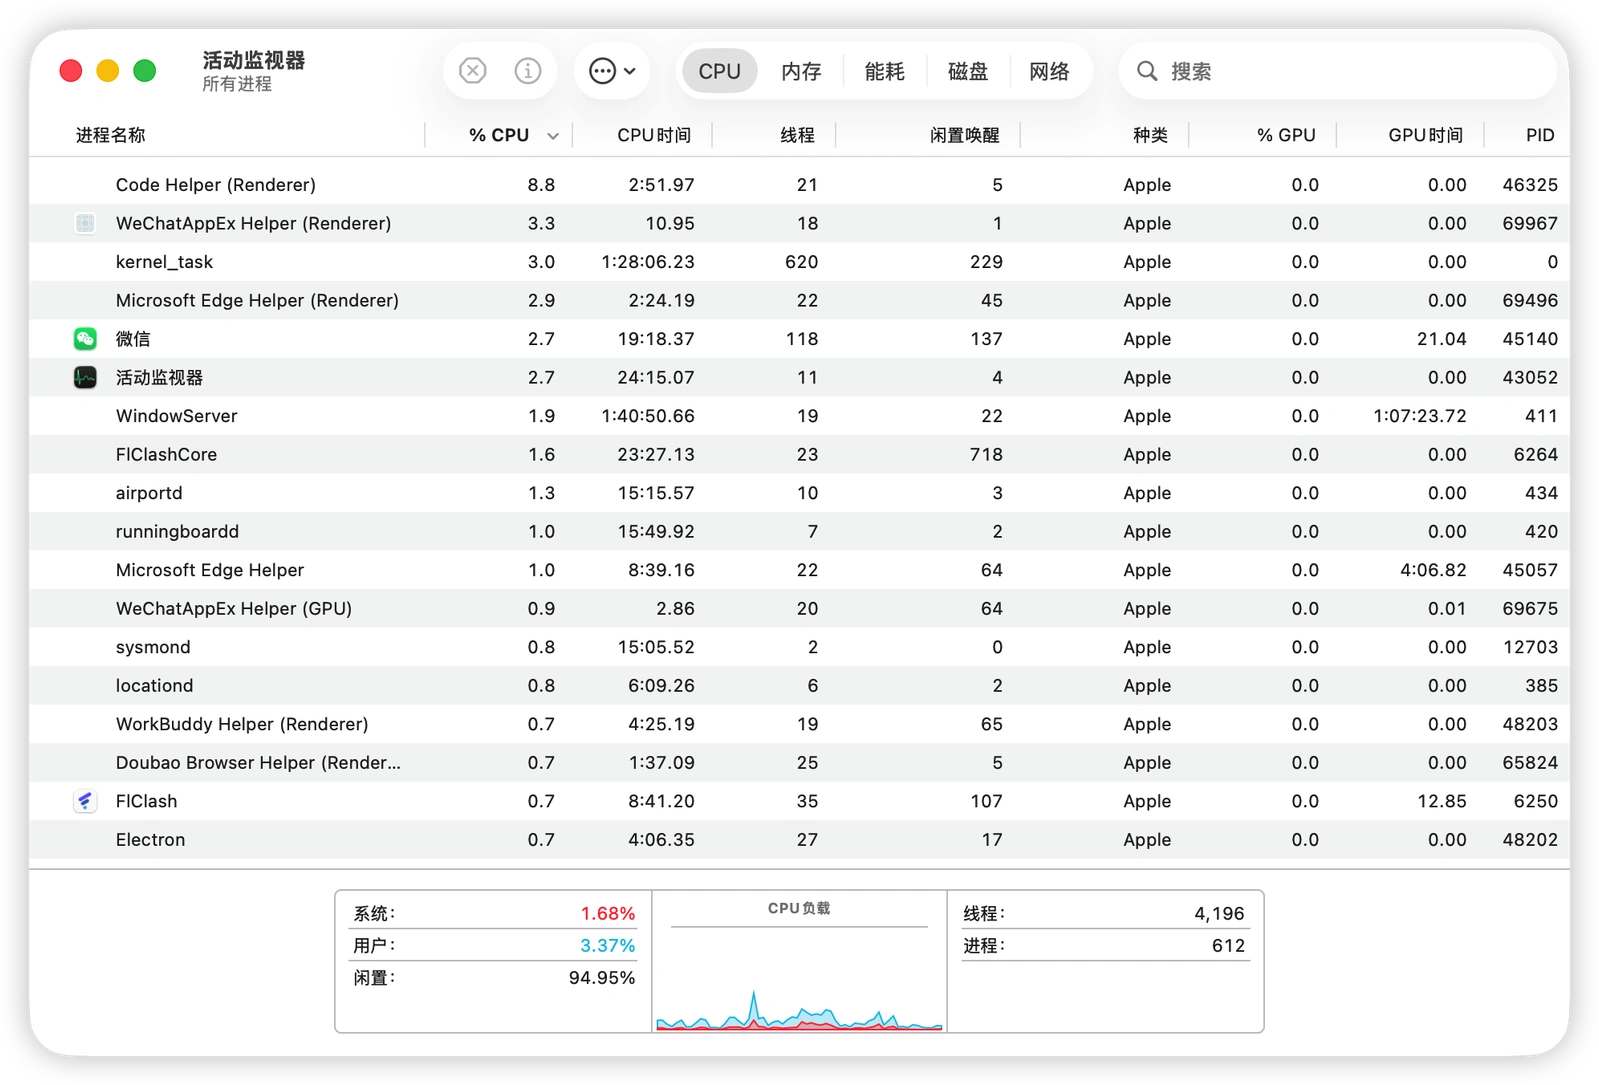Viewport: 1599px width, 1085px height.
Task: Switch to the 磁盘 tab
Action: [967, 71]
